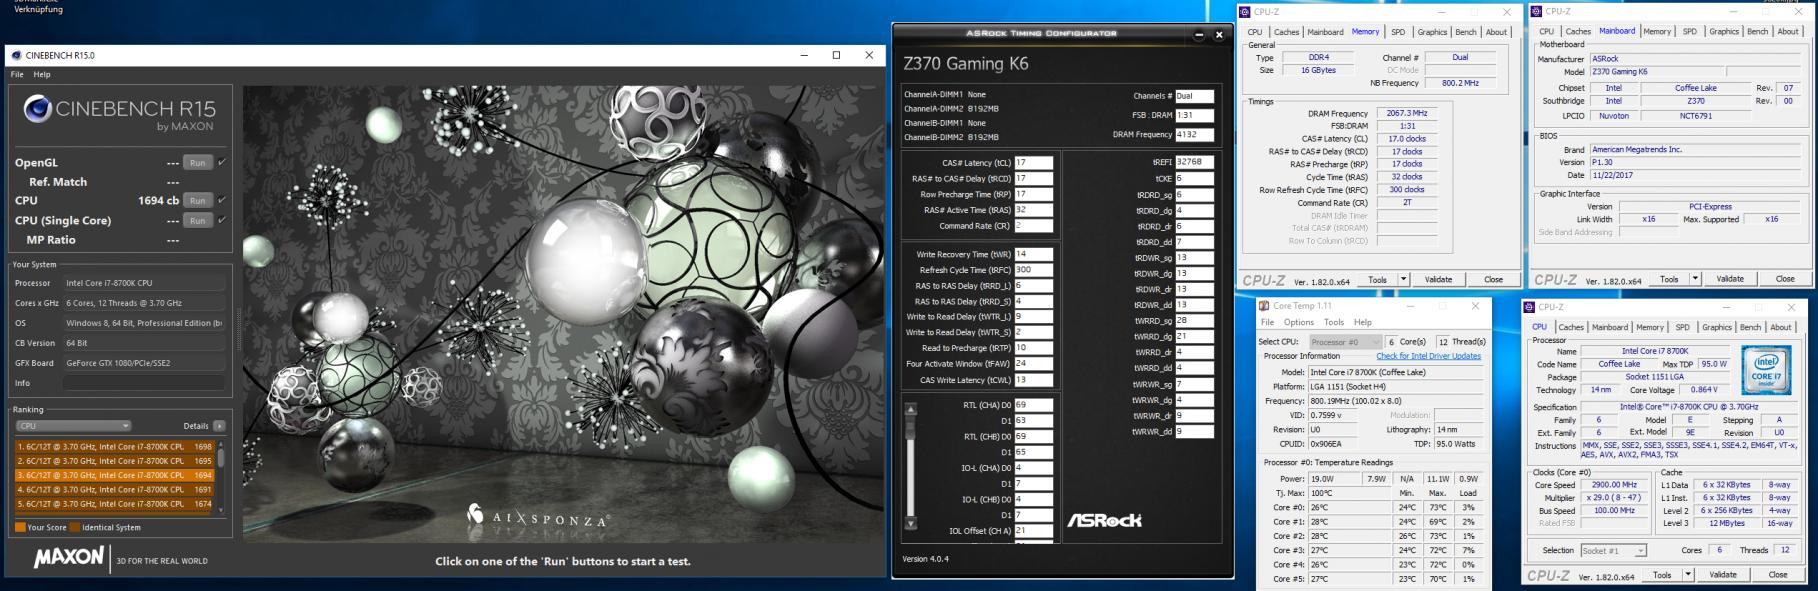Switch to the SPD tab in the CPU-Z Memory window
1818x591 pixels.
[1398, 32]
